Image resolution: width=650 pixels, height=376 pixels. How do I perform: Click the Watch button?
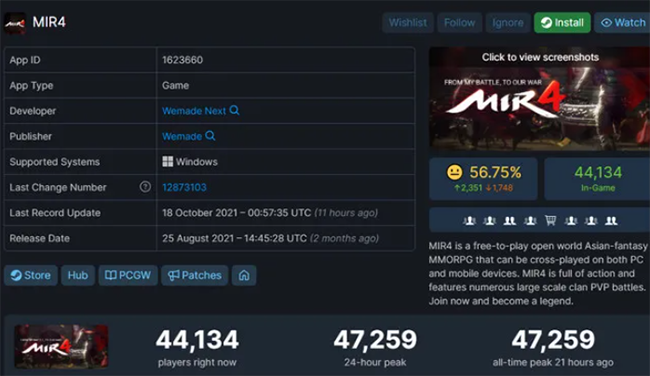click(622, 23)
